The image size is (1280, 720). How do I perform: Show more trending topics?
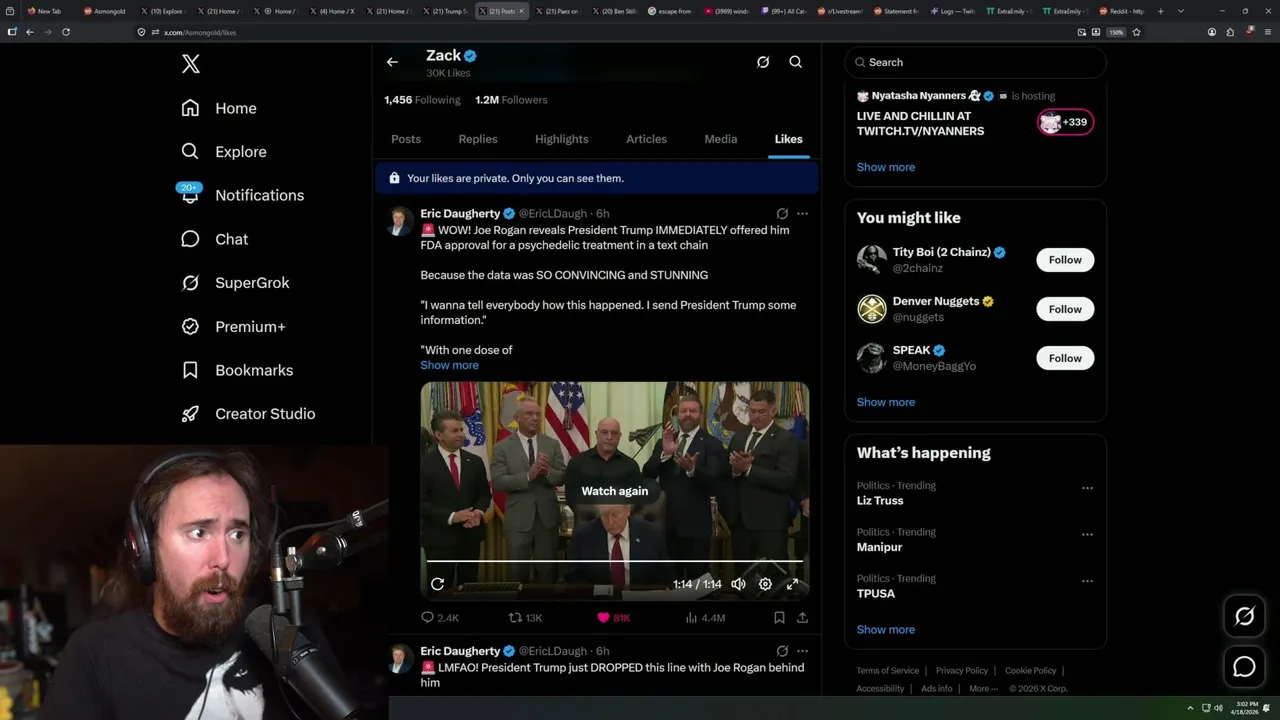(x=885, y=630)
